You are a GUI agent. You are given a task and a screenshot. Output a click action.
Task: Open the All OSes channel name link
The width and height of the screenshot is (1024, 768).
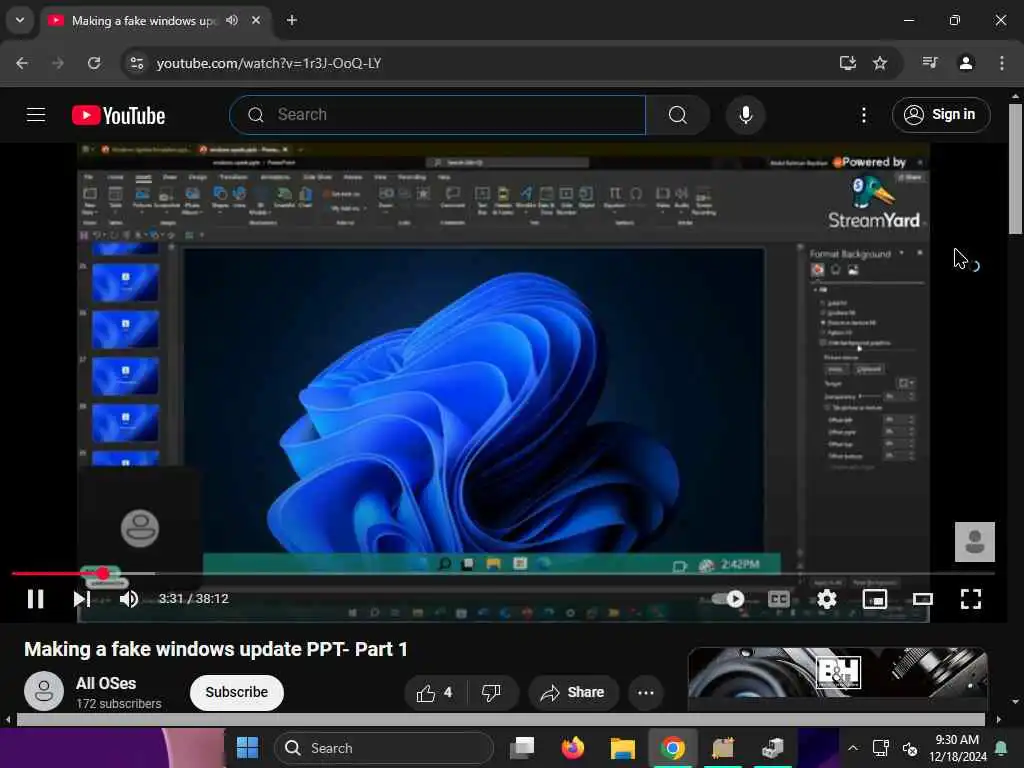[x=106, y=683]
